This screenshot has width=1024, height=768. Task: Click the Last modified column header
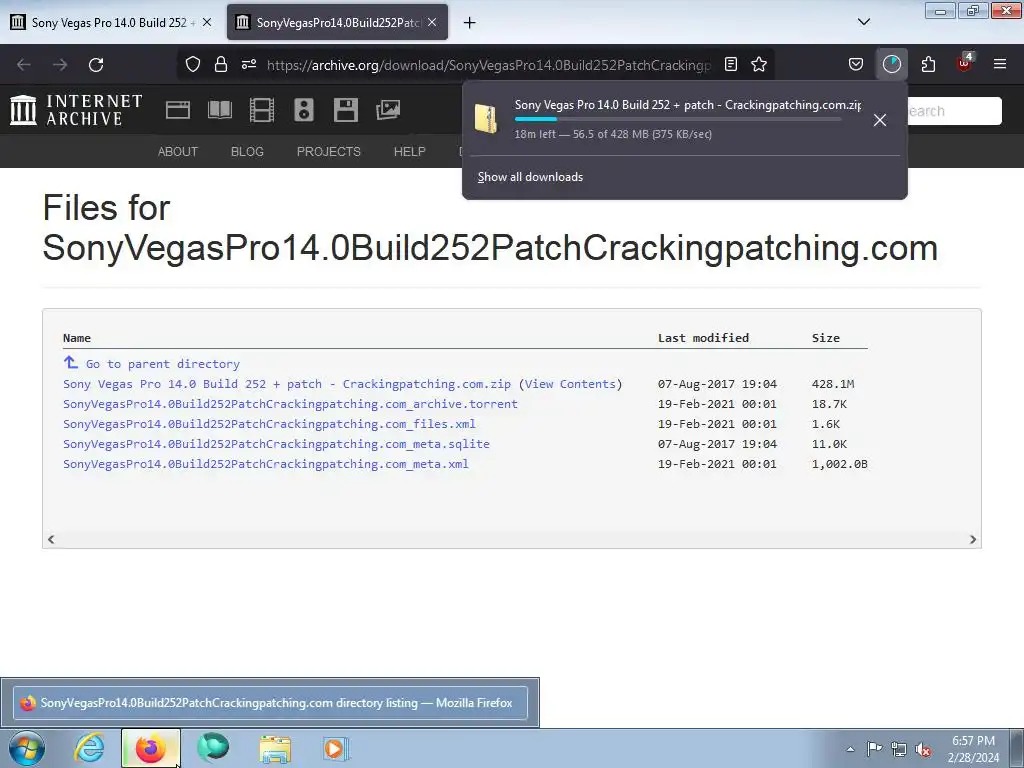(703, 338)
